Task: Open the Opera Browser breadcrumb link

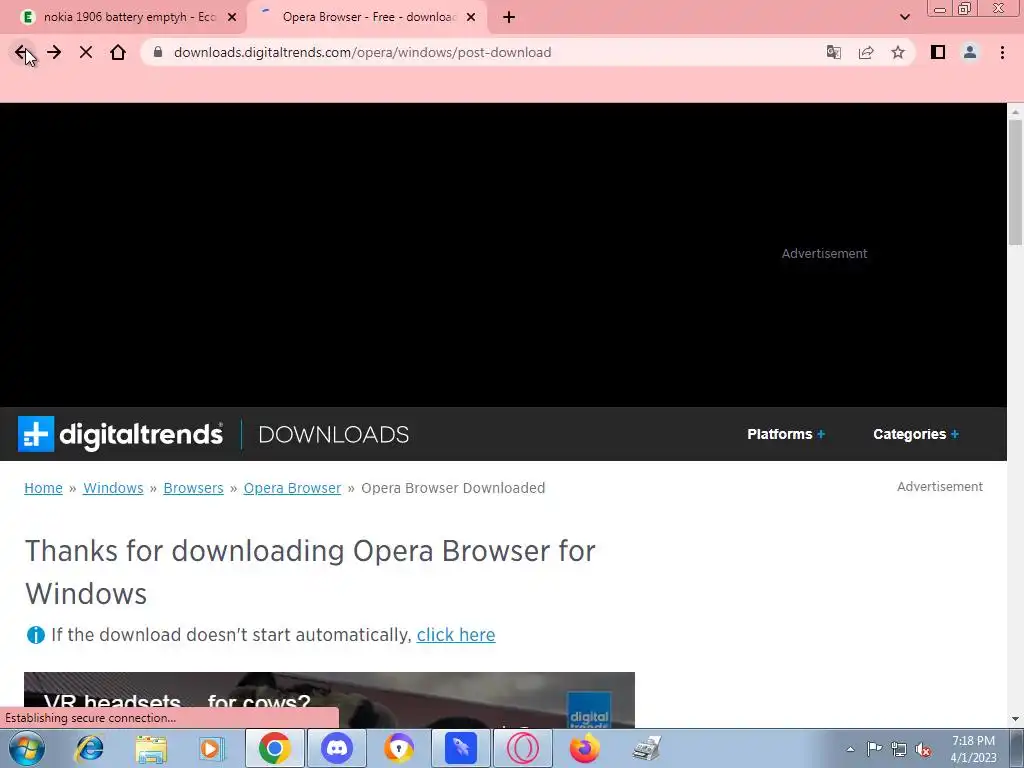Action: click(292, 488)
